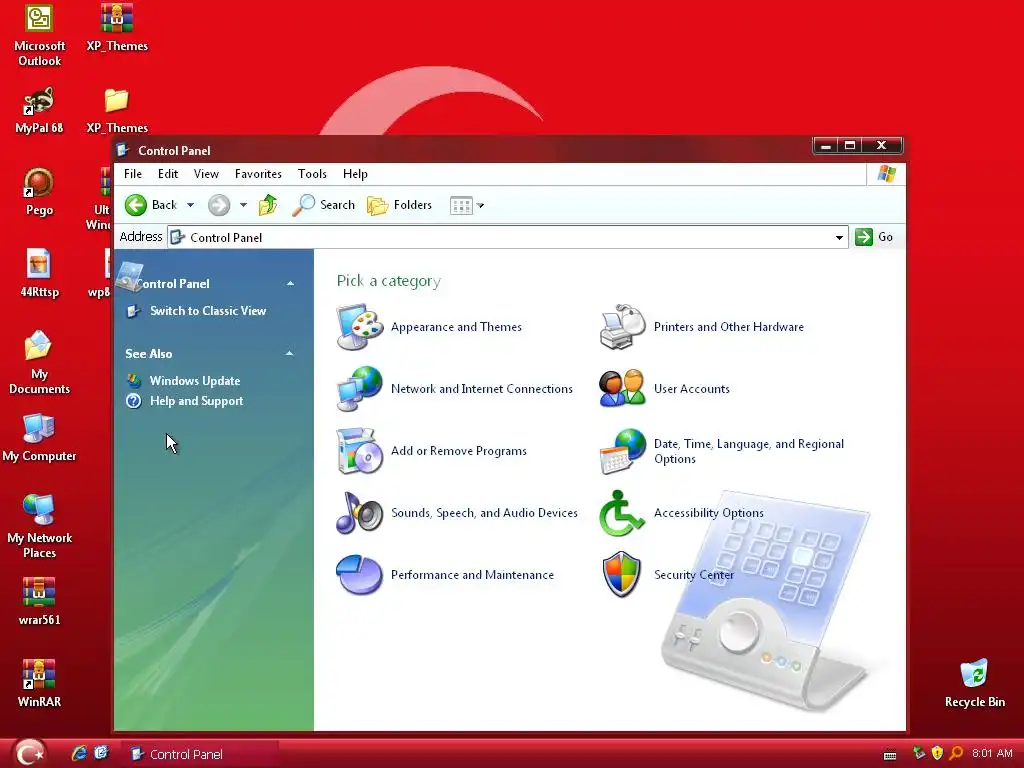Click the Add or Remove Programs text link

pyautogui.click(x=458, y=451)
